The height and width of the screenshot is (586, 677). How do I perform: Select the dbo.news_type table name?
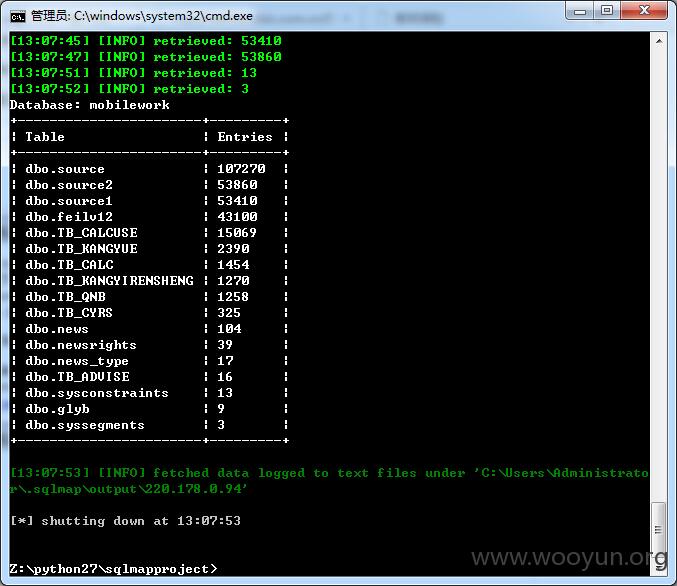coord(77,361)
